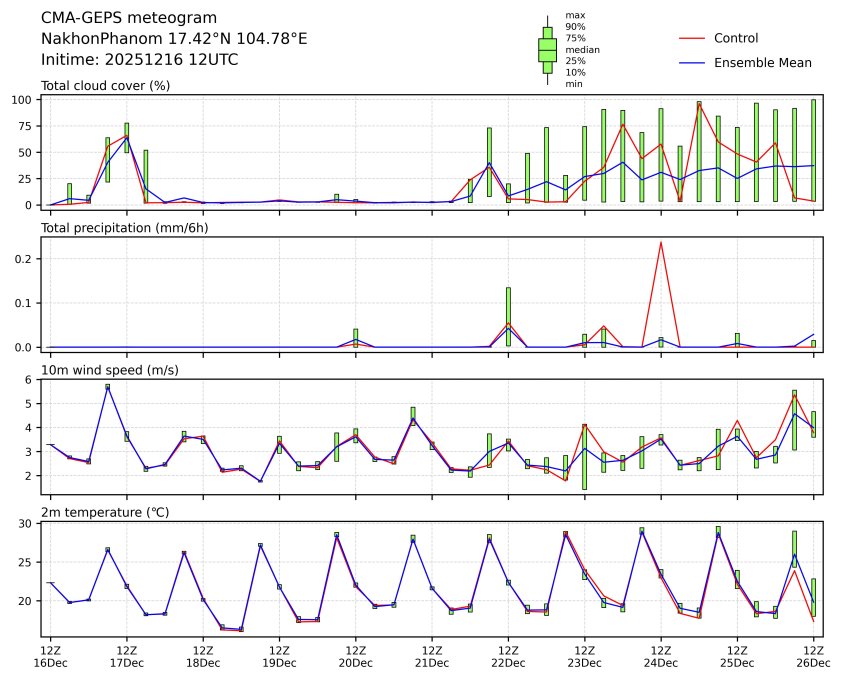This screenshot has height=680, width=842.
Task: Select the 'Ensemble Mean' legend label
Action: pos(762,62)
